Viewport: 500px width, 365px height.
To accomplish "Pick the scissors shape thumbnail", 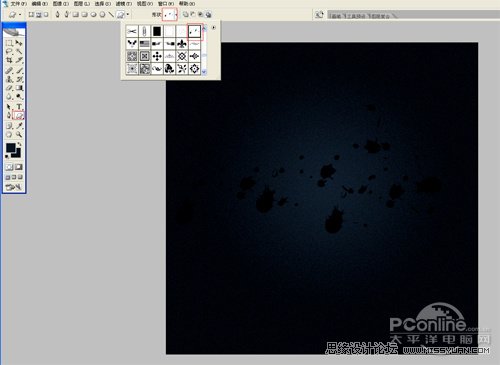I will [132, 31].
